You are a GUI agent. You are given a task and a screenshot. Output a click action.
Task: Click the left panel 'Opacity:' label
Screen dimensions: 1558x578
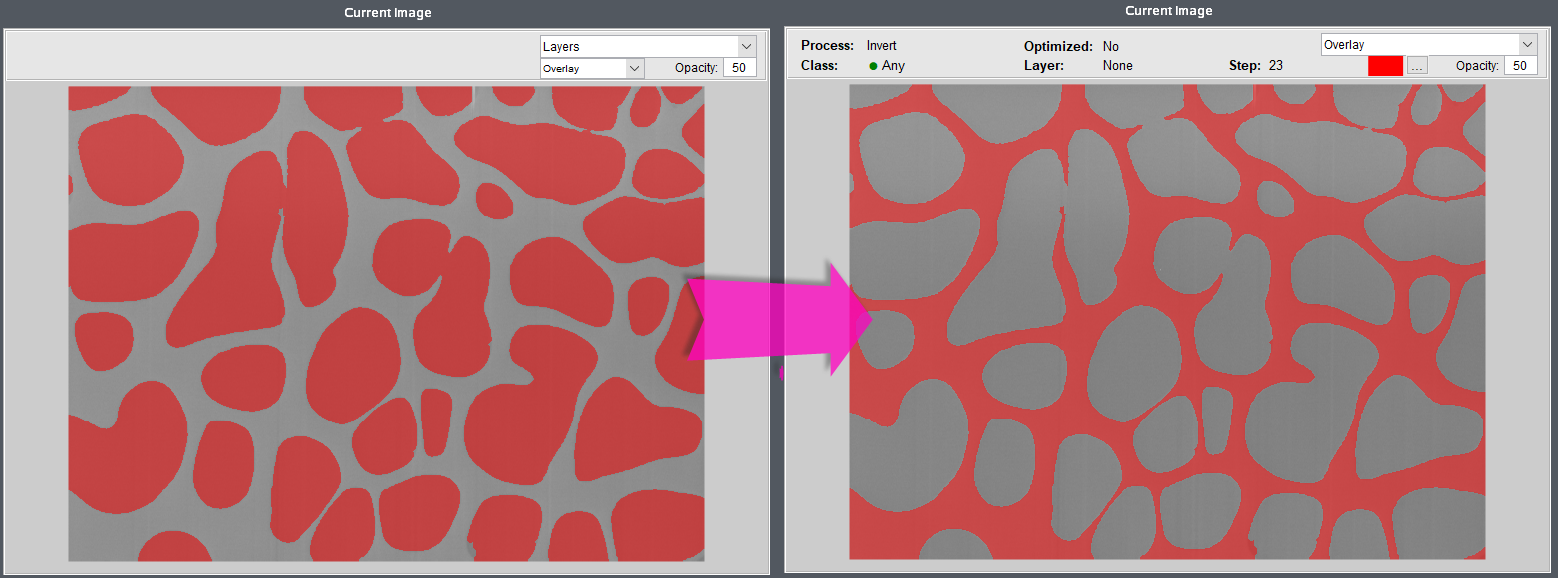click(x=696, y=68)
